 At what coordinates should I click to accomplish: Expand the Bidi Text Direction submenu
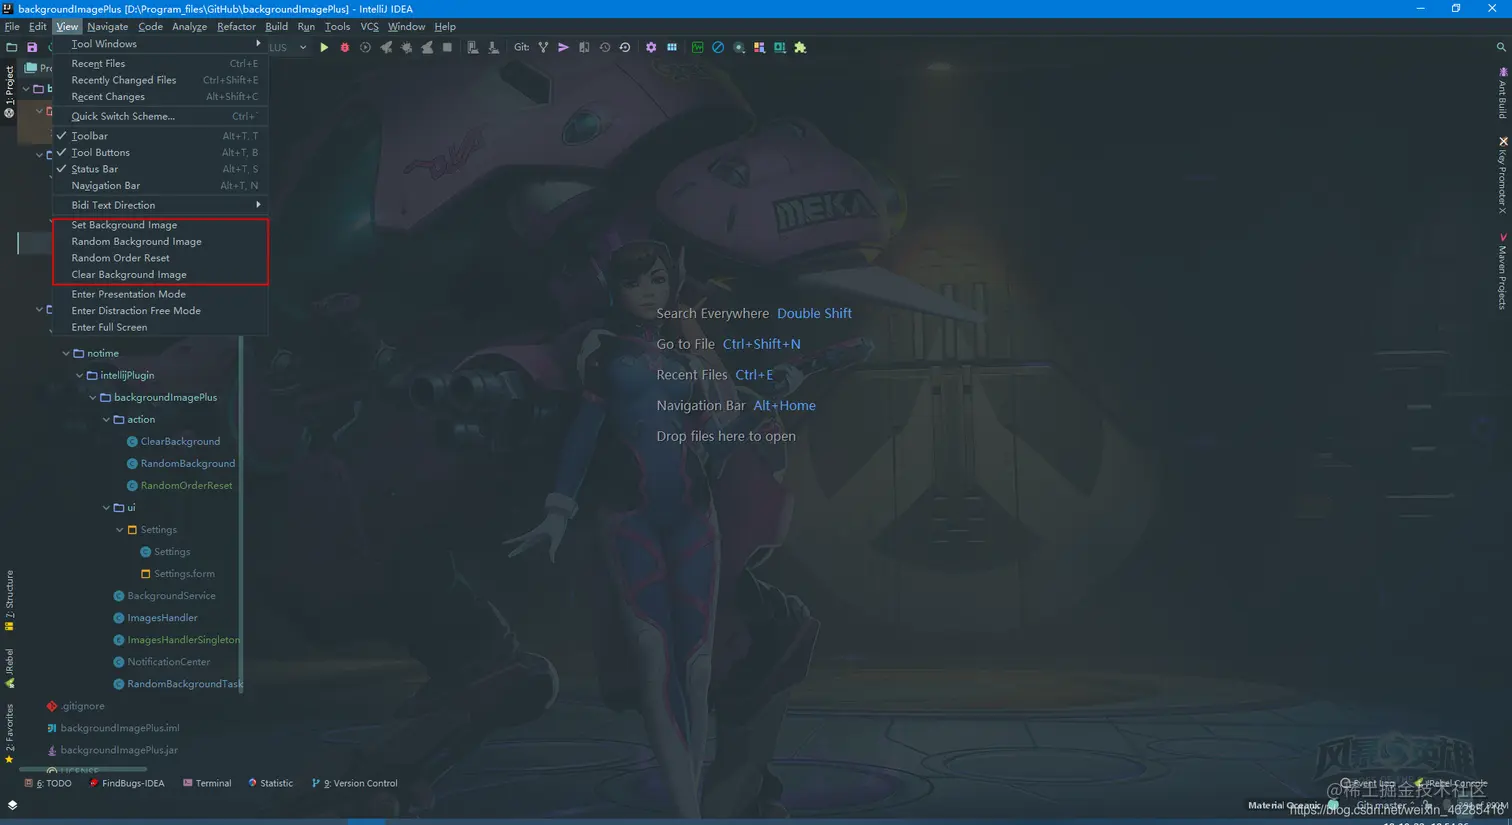point(160,205)
